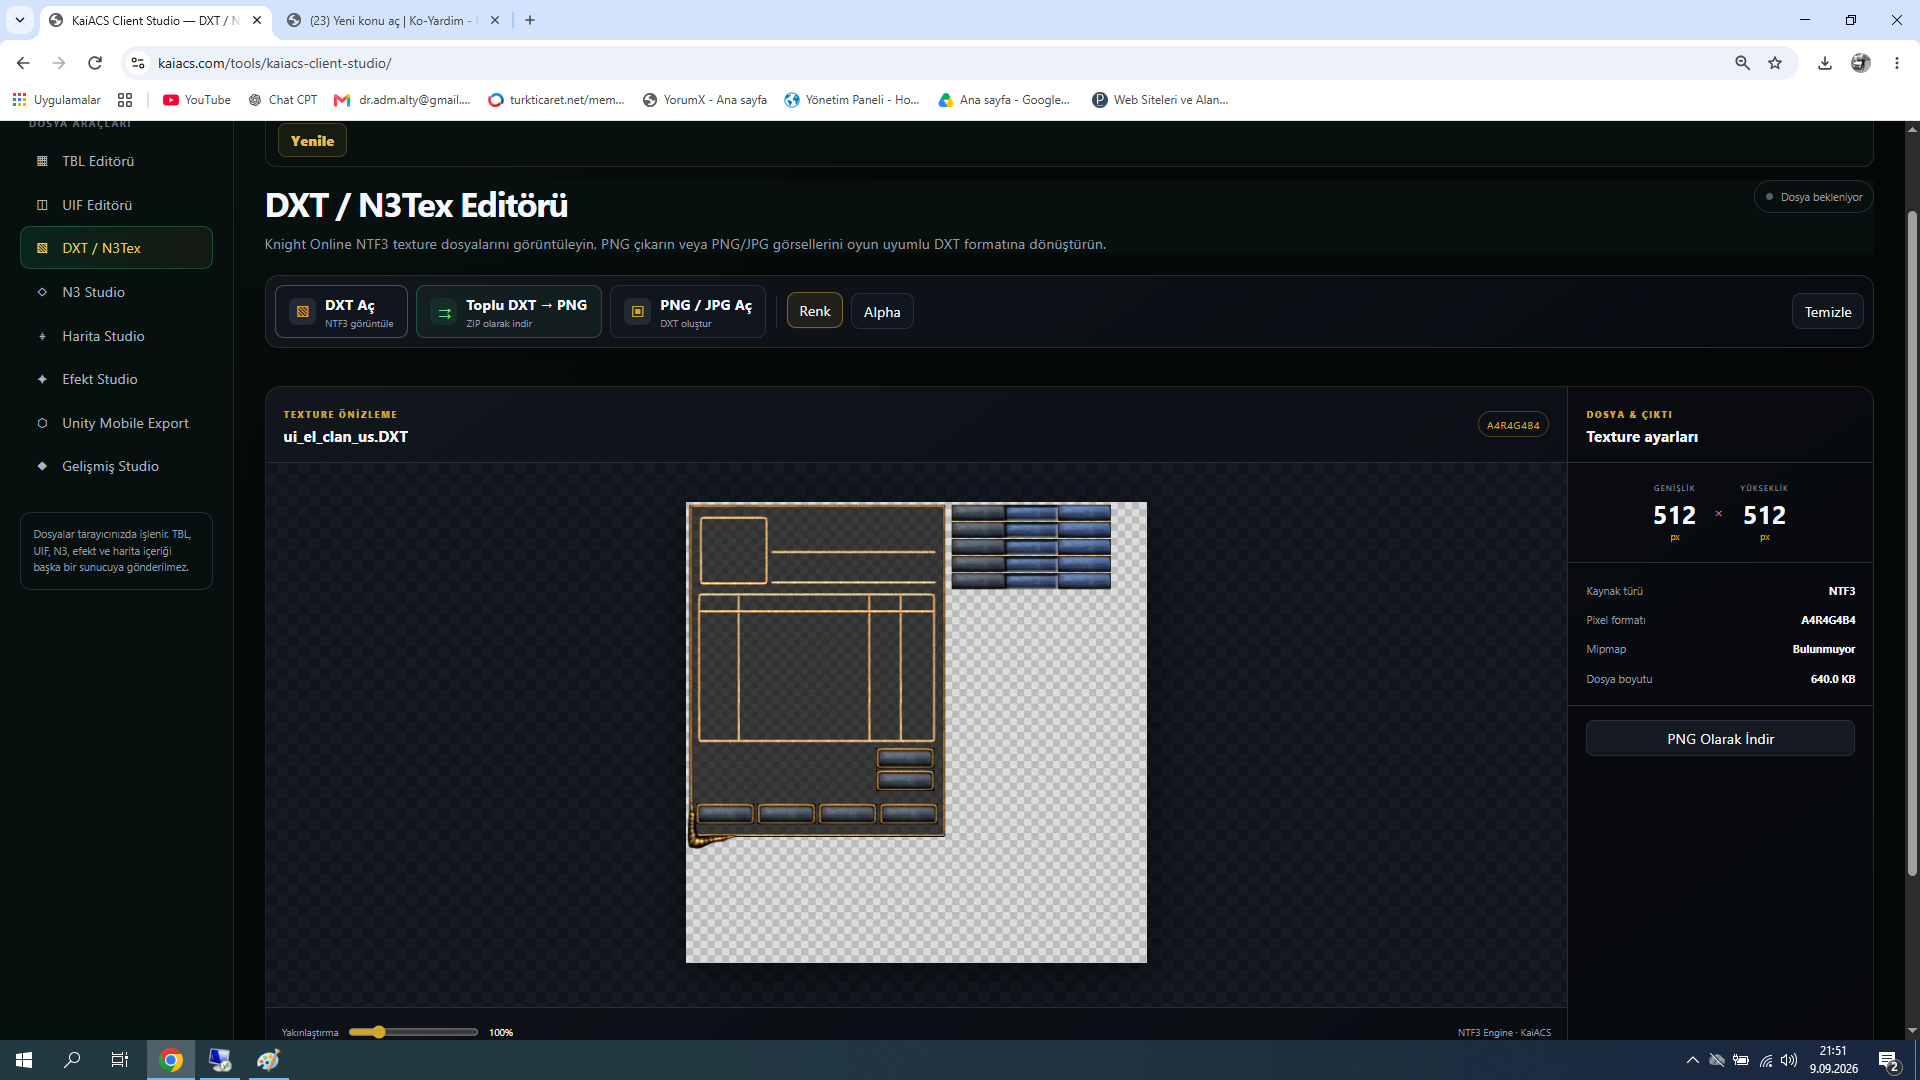1920x1080 pixels.
Task: Open the notification center icon
Action: click(1889, 1060)
